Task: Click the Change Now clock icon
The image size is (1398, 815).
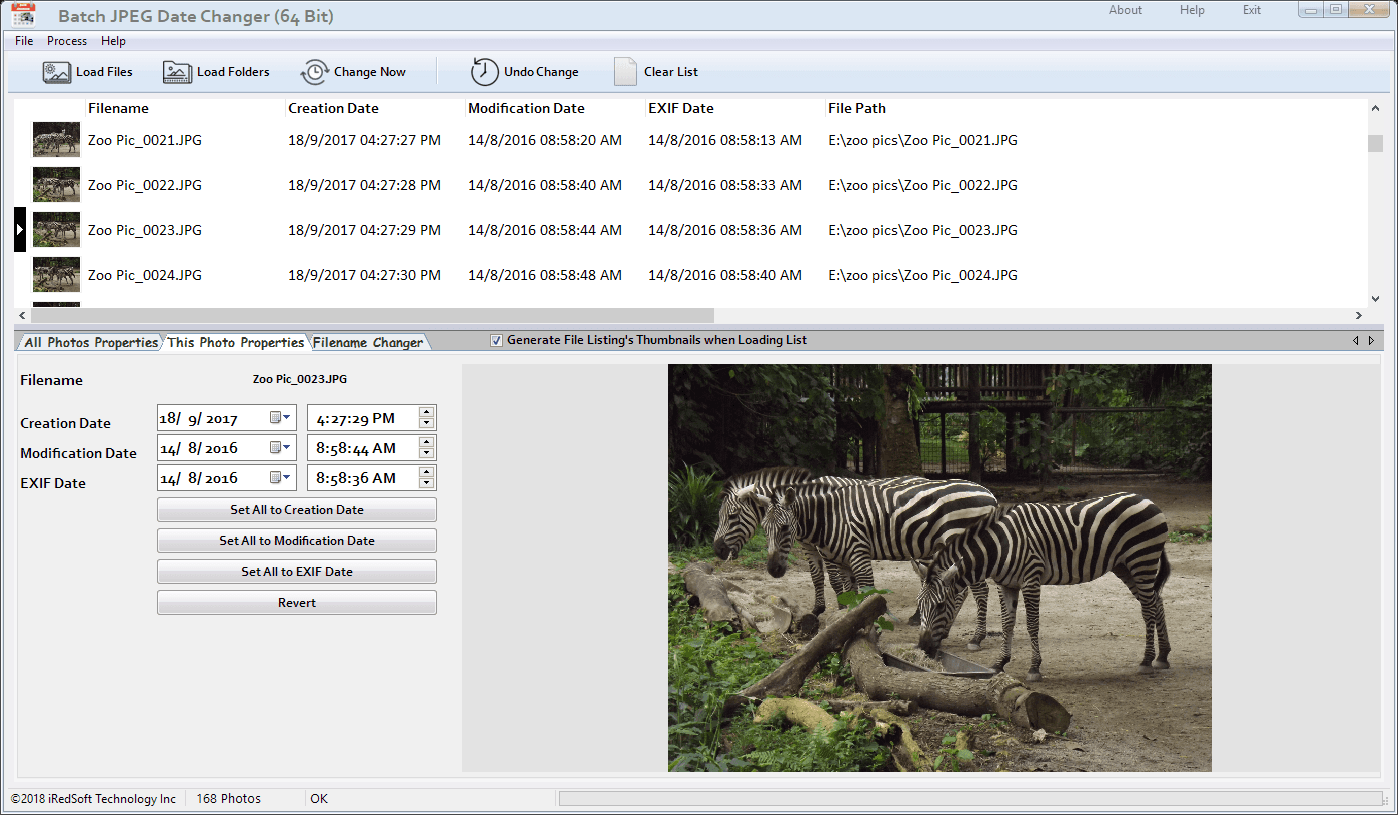Action: click(x=315, y=72)
